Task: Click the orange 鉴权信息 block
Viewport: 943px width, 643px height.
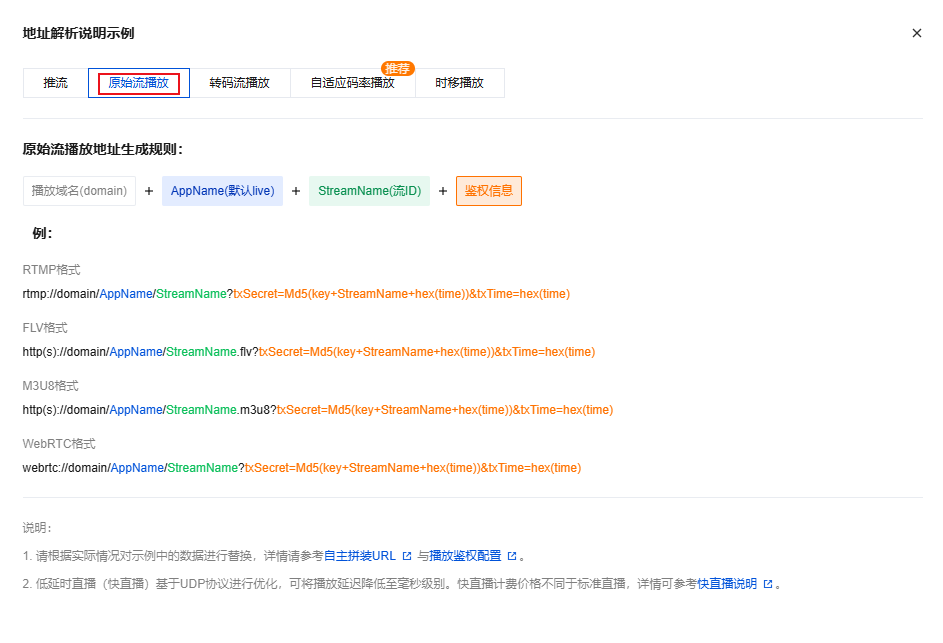Action: pyautogui.click(x=488, y=191)
